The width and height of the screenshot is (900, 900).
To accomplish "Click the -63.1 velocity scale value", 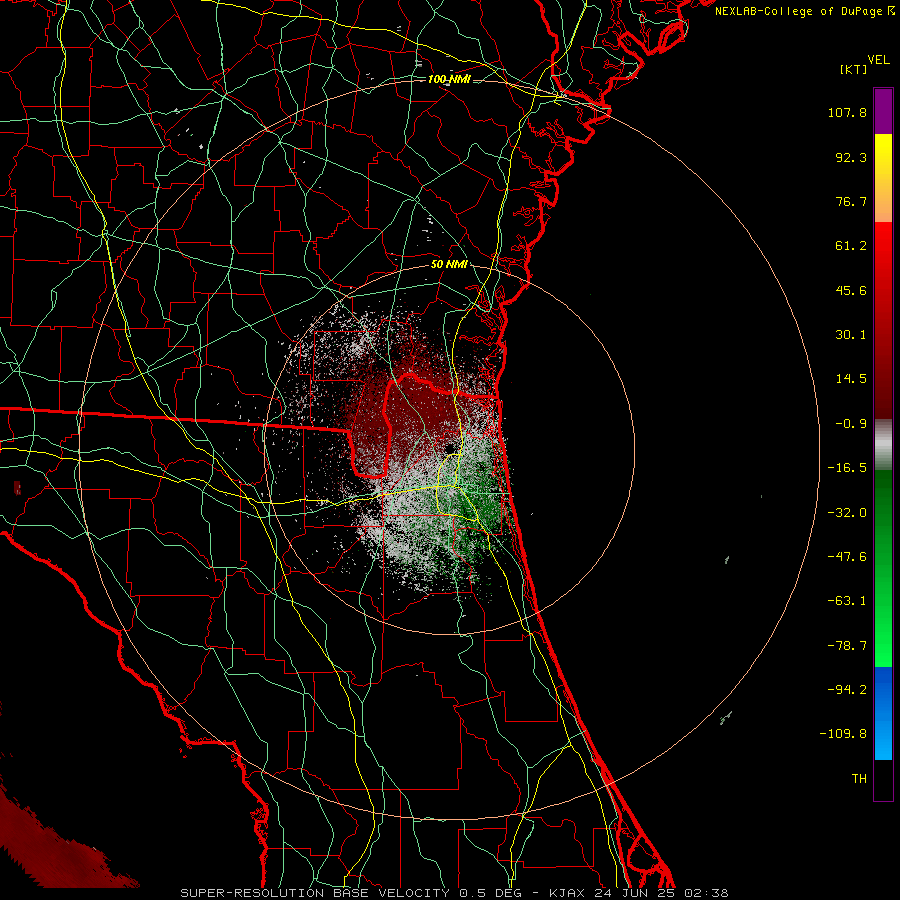I will pos(847,601).
